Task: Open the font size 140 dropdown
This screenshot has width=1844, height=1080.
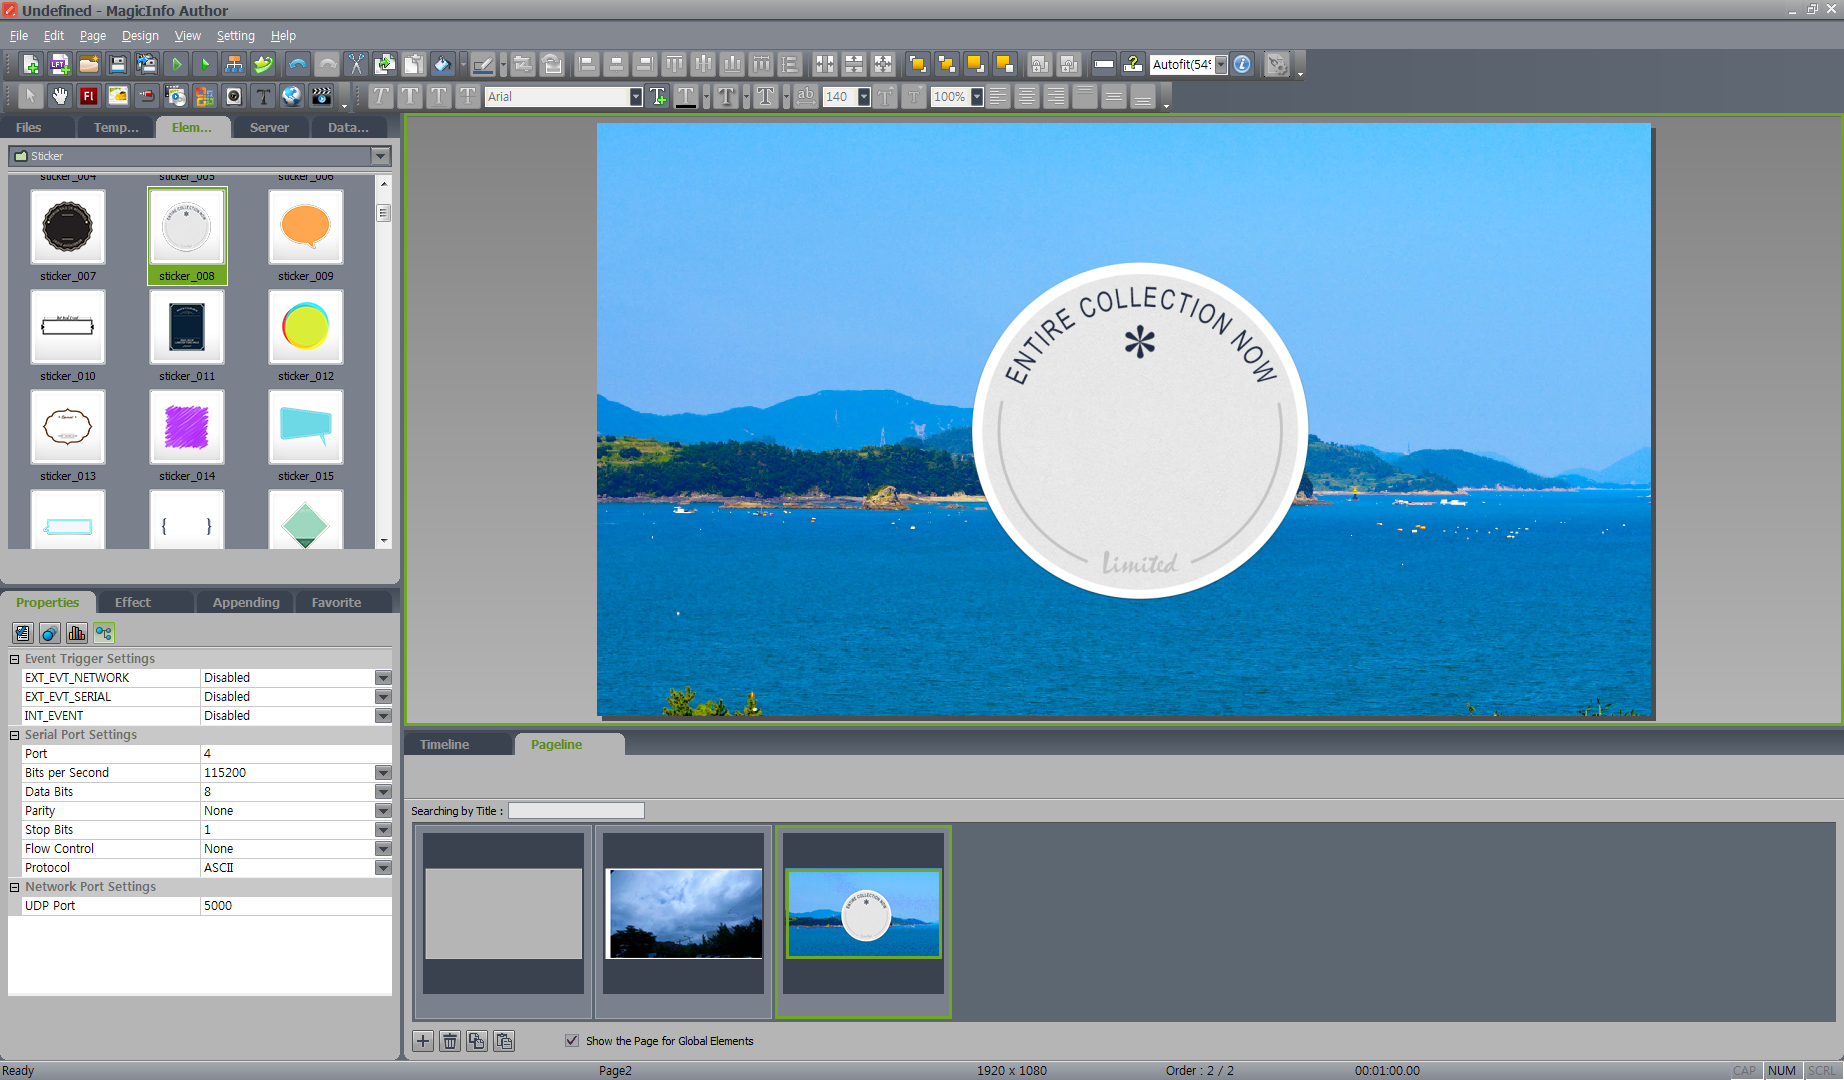Action: [864, 97]
